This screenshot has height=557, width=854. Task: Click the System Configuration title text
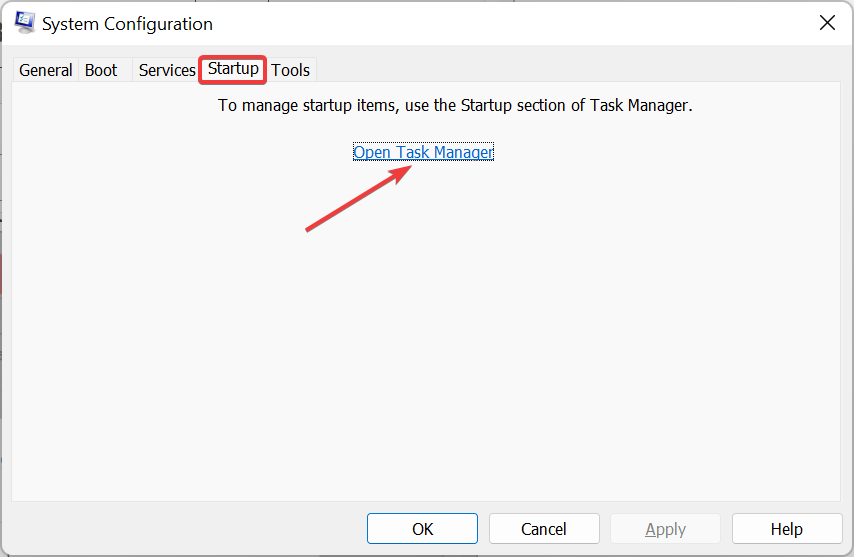point(127,24)
